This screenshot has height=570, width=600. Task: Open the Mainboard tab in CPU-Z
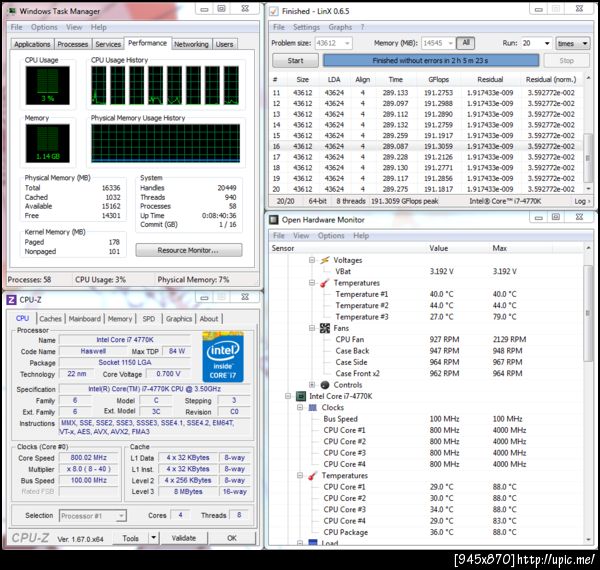tap(84, 319)
